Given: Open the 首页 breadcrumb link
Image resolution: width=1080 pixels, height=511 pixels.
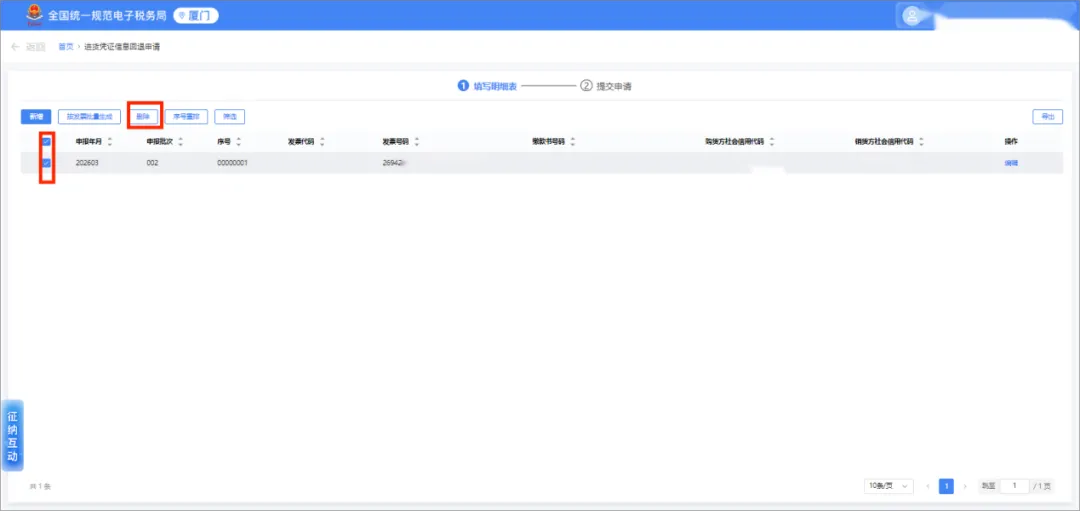Looking at the screenshot, I should 65,47.
